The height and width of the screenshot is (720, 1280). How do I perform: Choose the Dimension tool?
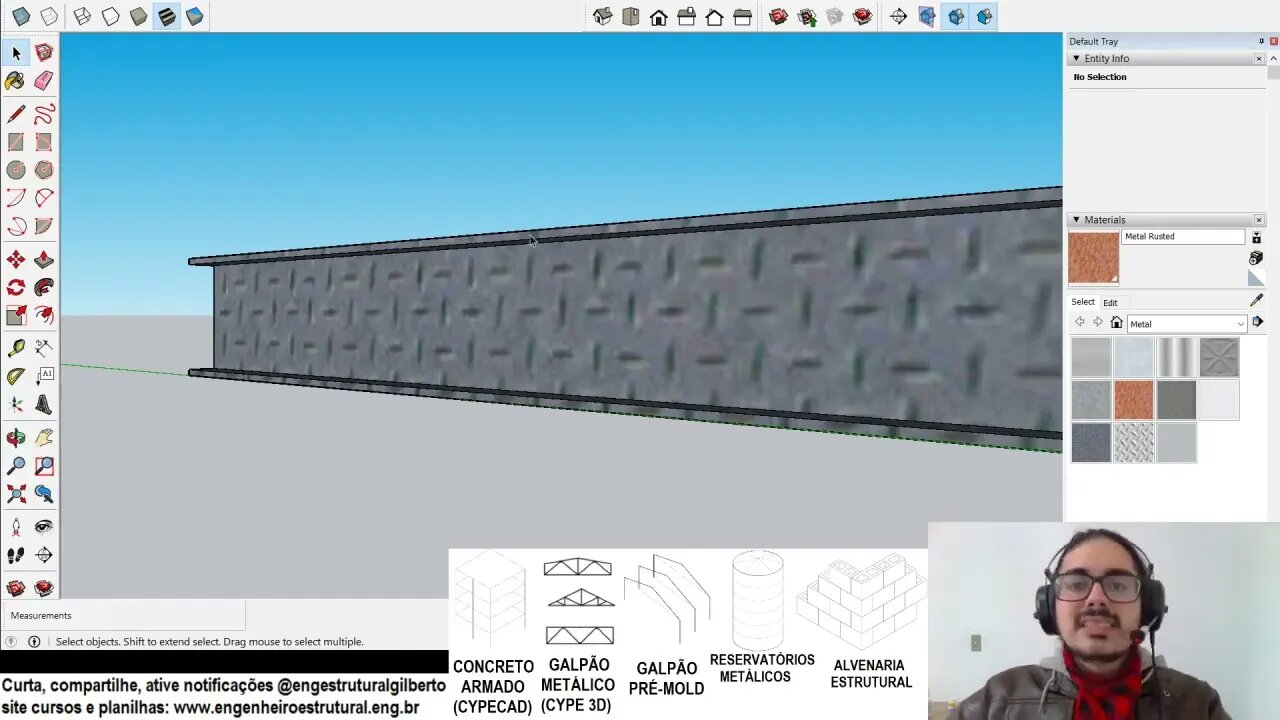click(44, 349)
